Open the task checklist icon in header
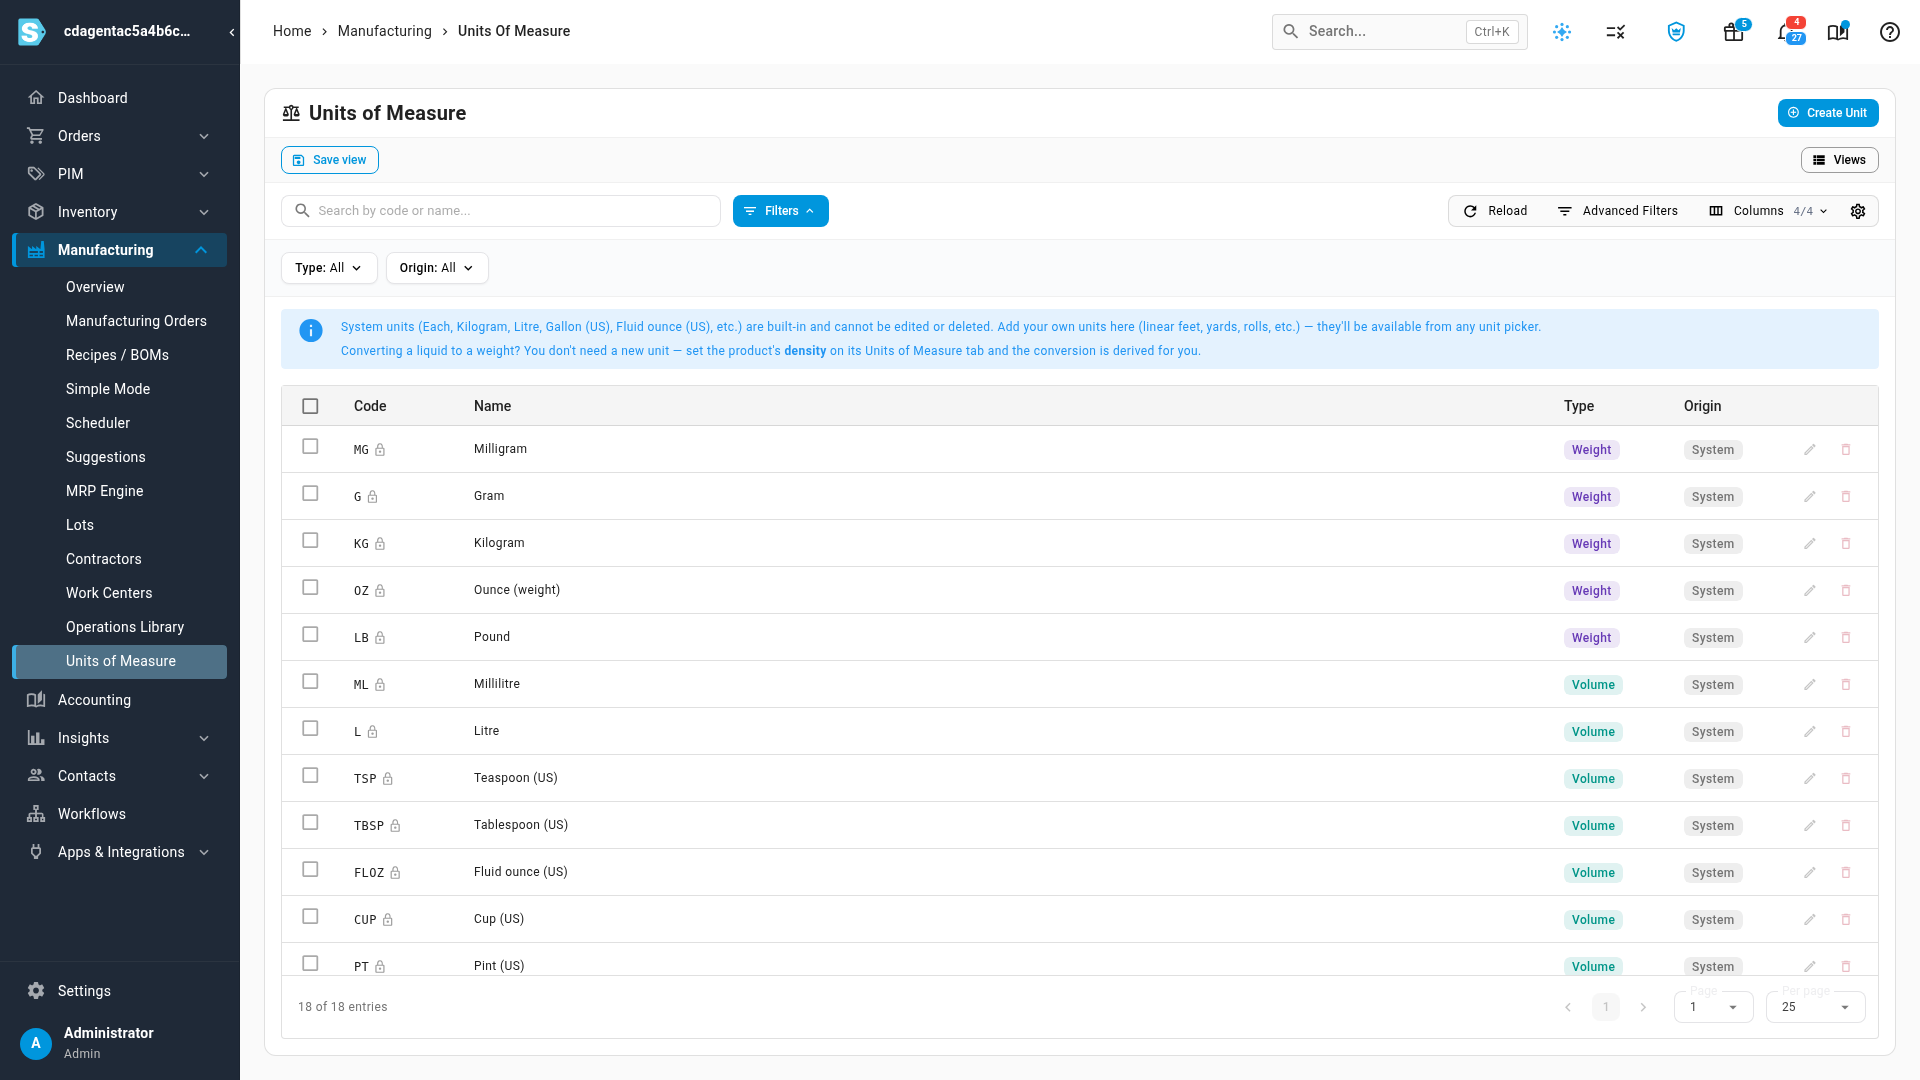Viewport: 1920px width, 1080px height. 1616,32
